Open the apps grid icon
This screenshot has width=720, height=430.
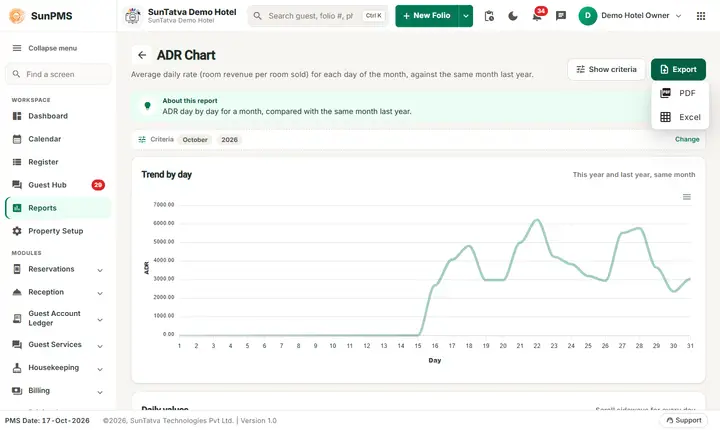701,16
